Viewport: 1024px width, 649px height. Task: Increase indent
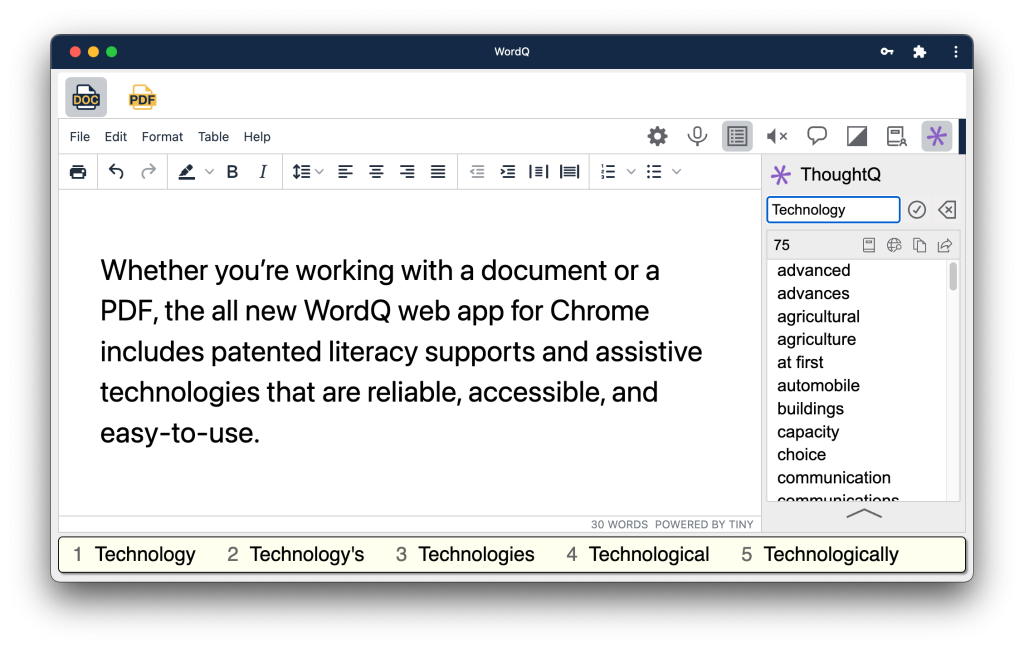pos(507,172)
